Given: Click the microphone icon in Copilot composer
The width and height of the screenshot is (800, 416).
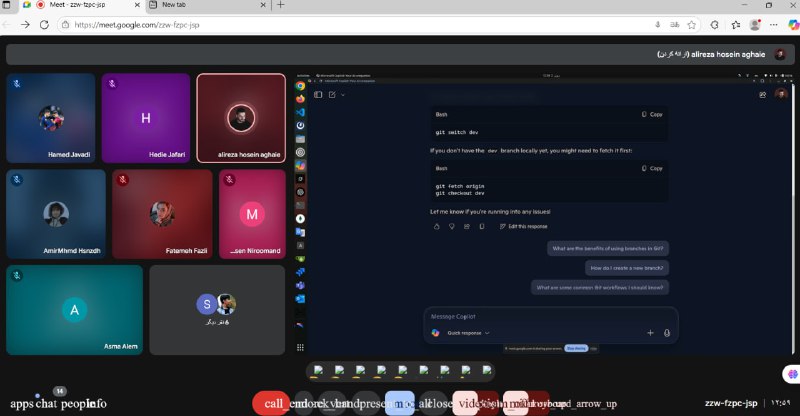Looking at the screenshot, I should tap(667, 333).
